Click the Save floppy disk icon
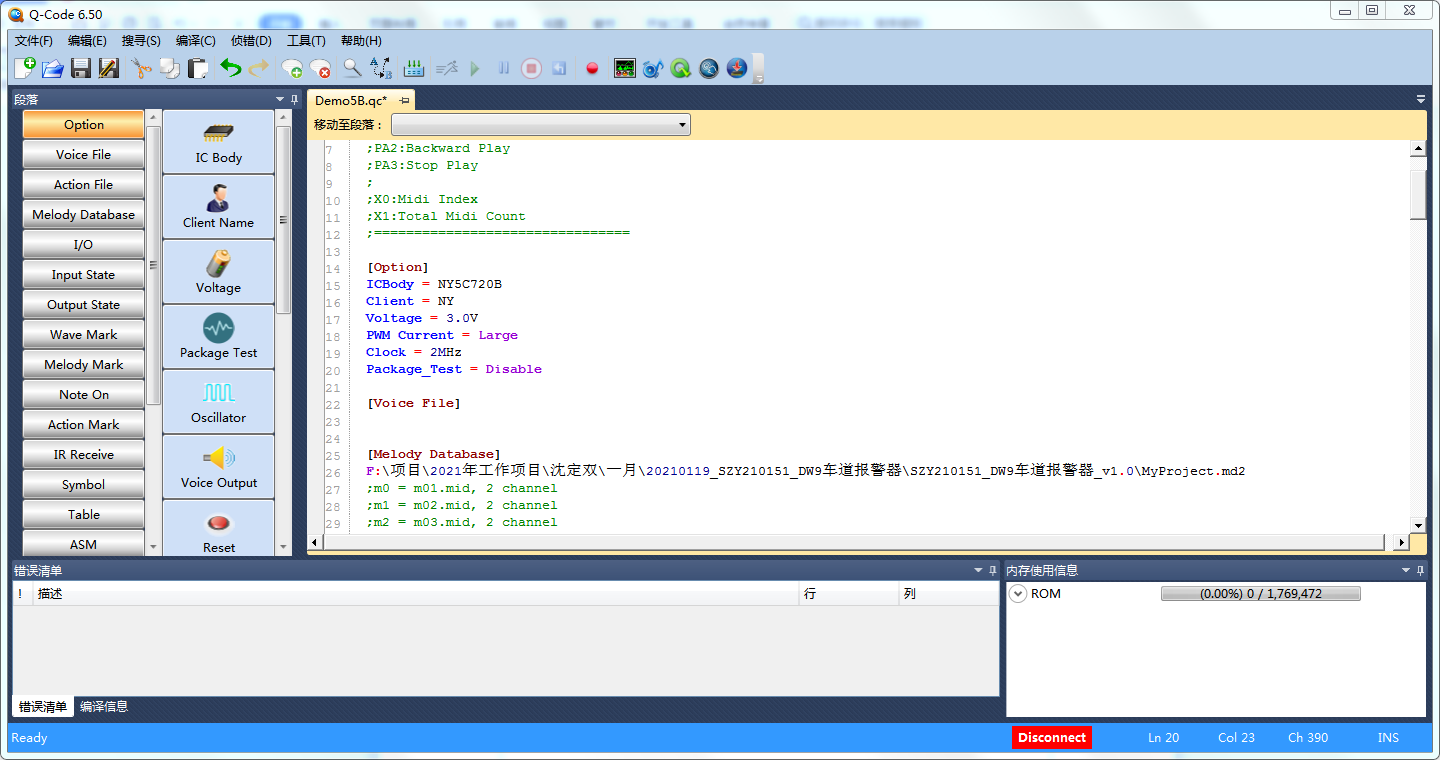 (x=81, y=68)
